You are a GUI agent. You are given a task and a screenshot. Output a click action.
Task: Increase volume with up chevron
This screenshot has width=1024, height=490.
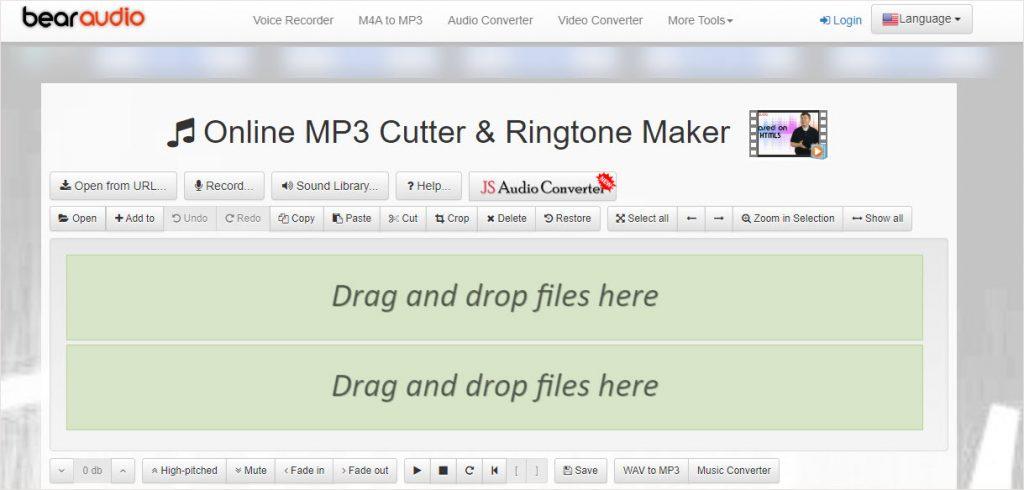123,470
